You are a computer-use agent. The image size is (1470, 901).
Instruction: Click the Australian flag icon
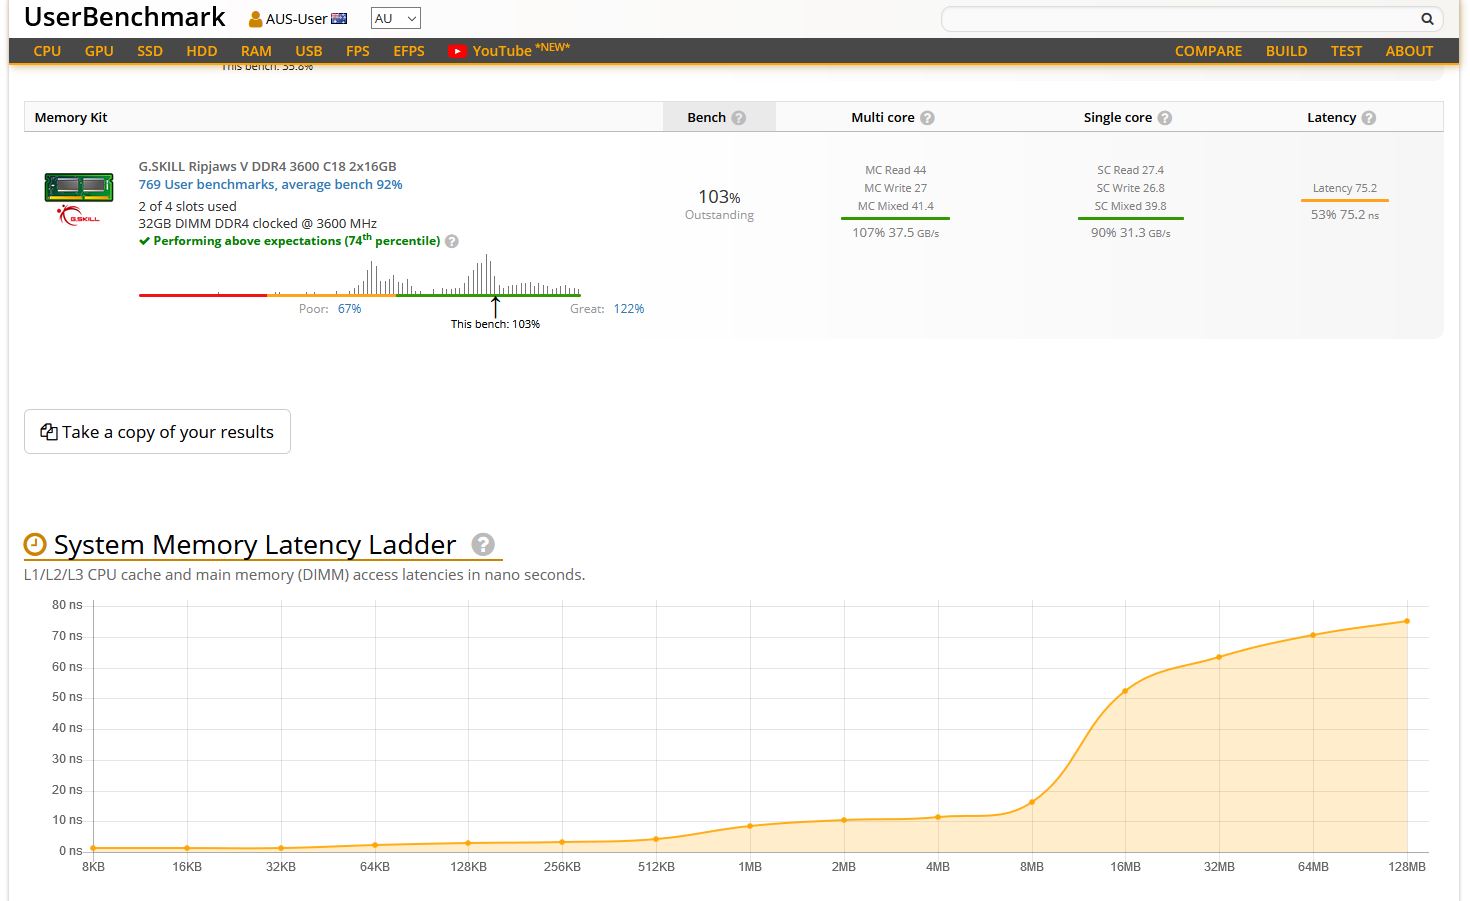tap(339, 18)
